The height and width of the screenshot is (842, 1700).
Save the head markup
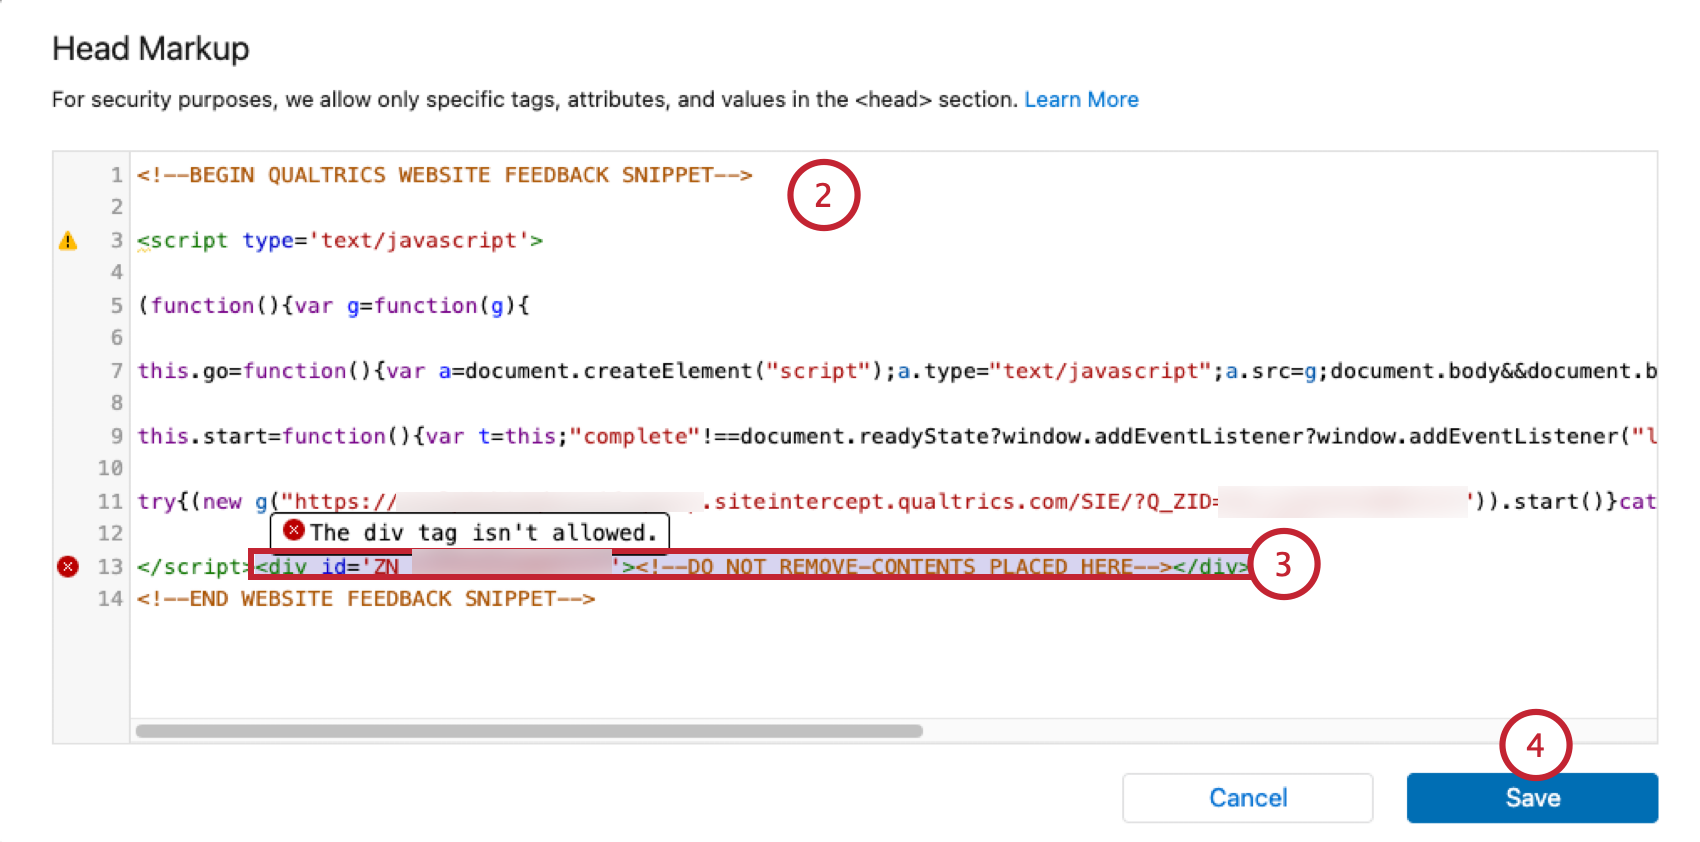click(1532, 798)
